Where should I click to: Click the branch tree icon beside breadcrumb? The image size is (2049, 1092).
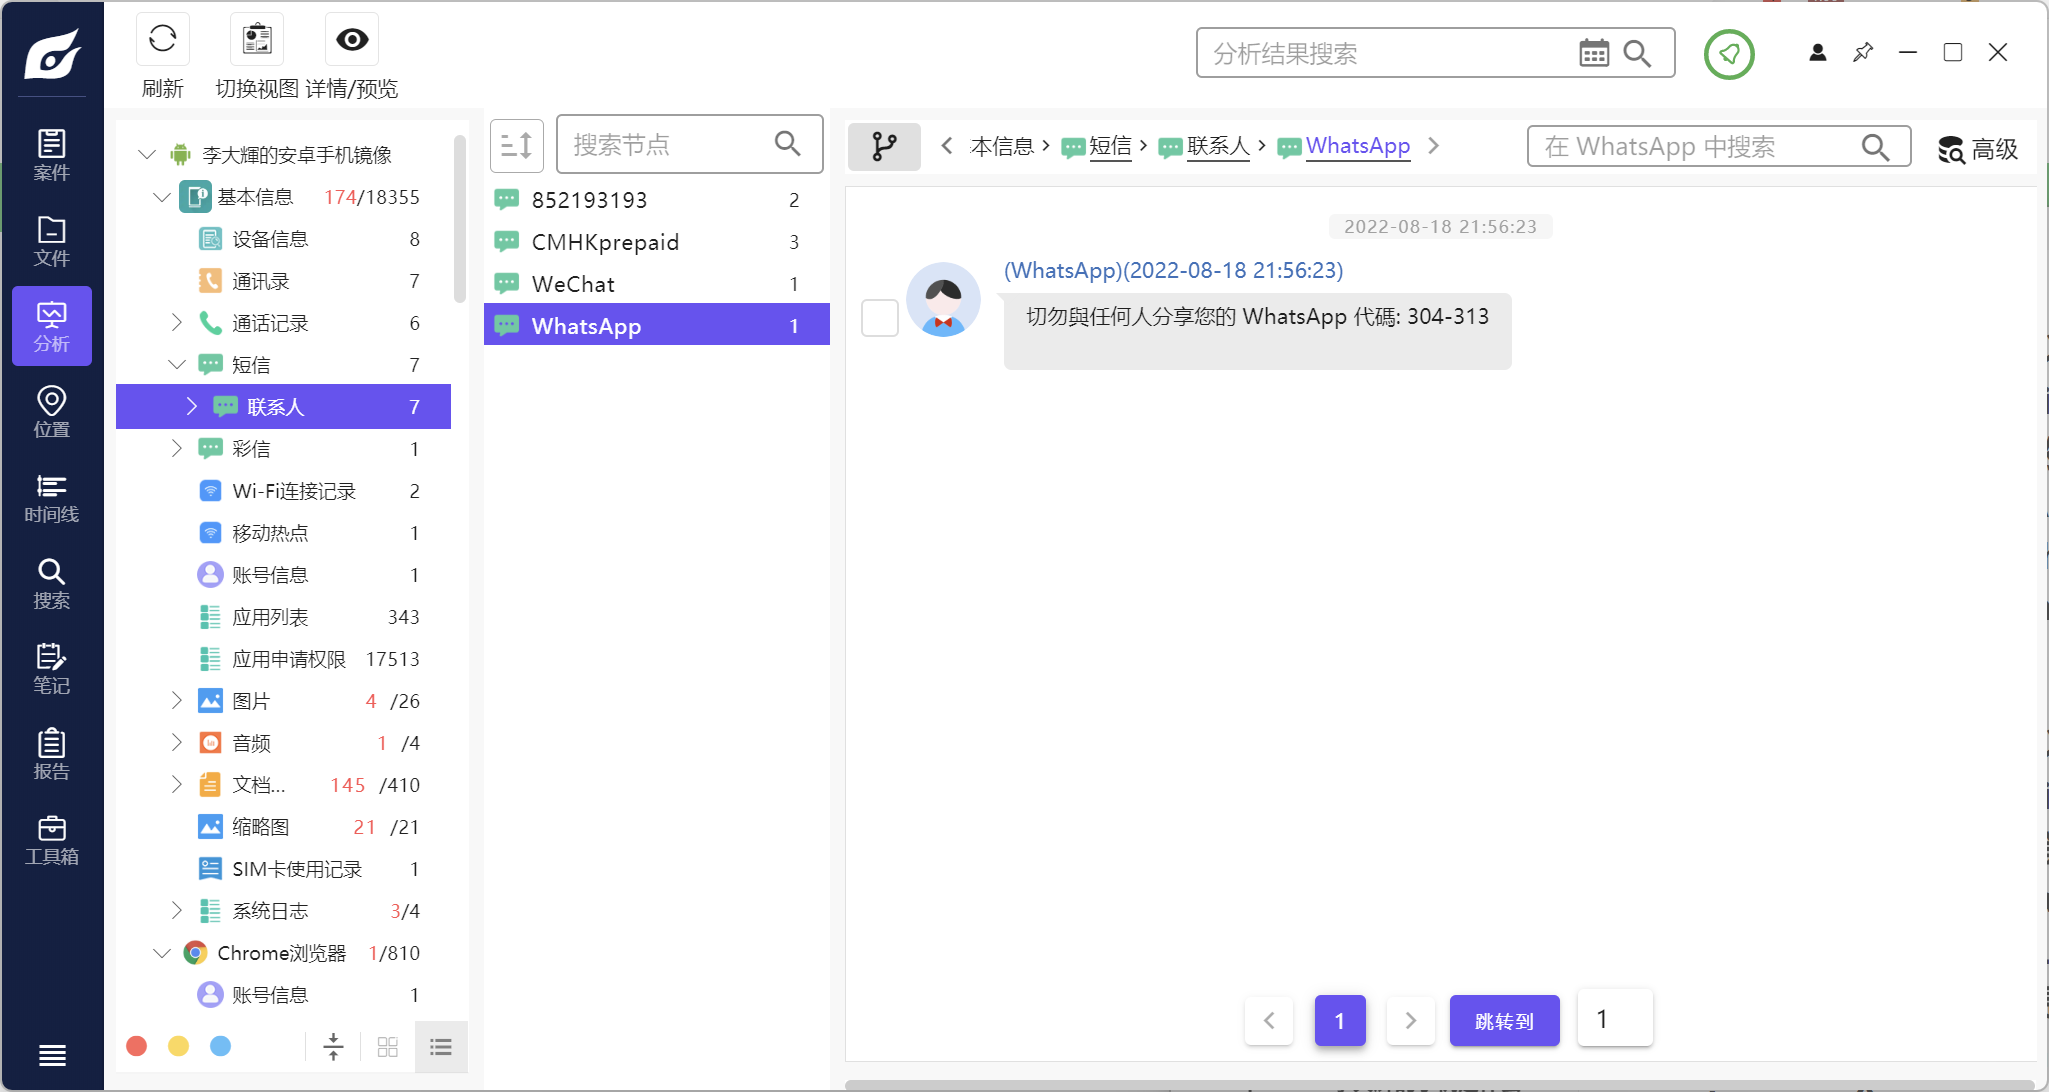883,146
